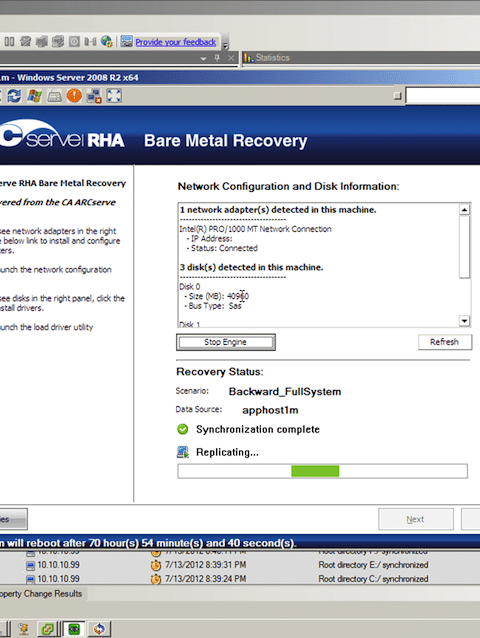The image size is (480, 638).
Task: Pin the pane using the pushpin icon
Action: (217, 58)
